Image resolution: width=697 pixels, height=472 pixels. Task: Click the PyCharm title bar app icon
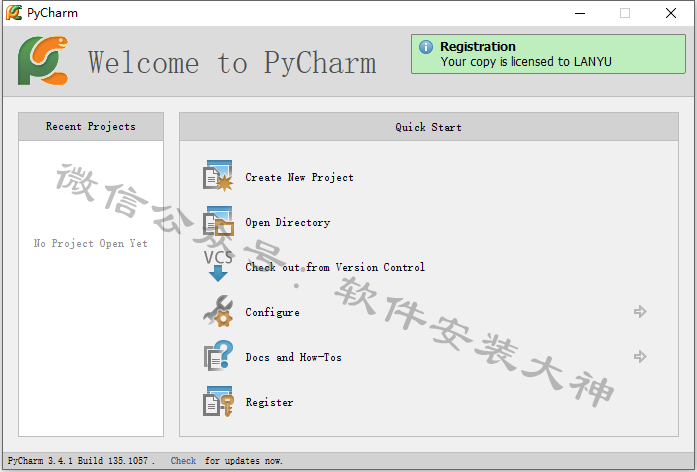tap(14, 12)
